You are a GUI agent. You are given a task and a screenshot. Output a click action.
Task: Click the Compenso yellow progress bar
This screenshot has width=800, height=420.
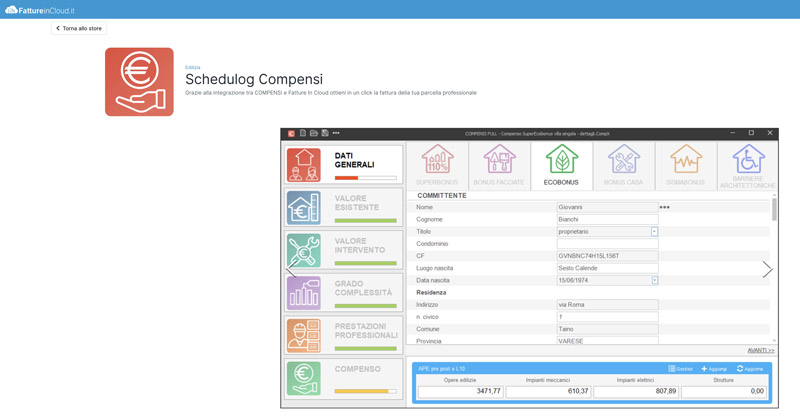pos(365,391)
